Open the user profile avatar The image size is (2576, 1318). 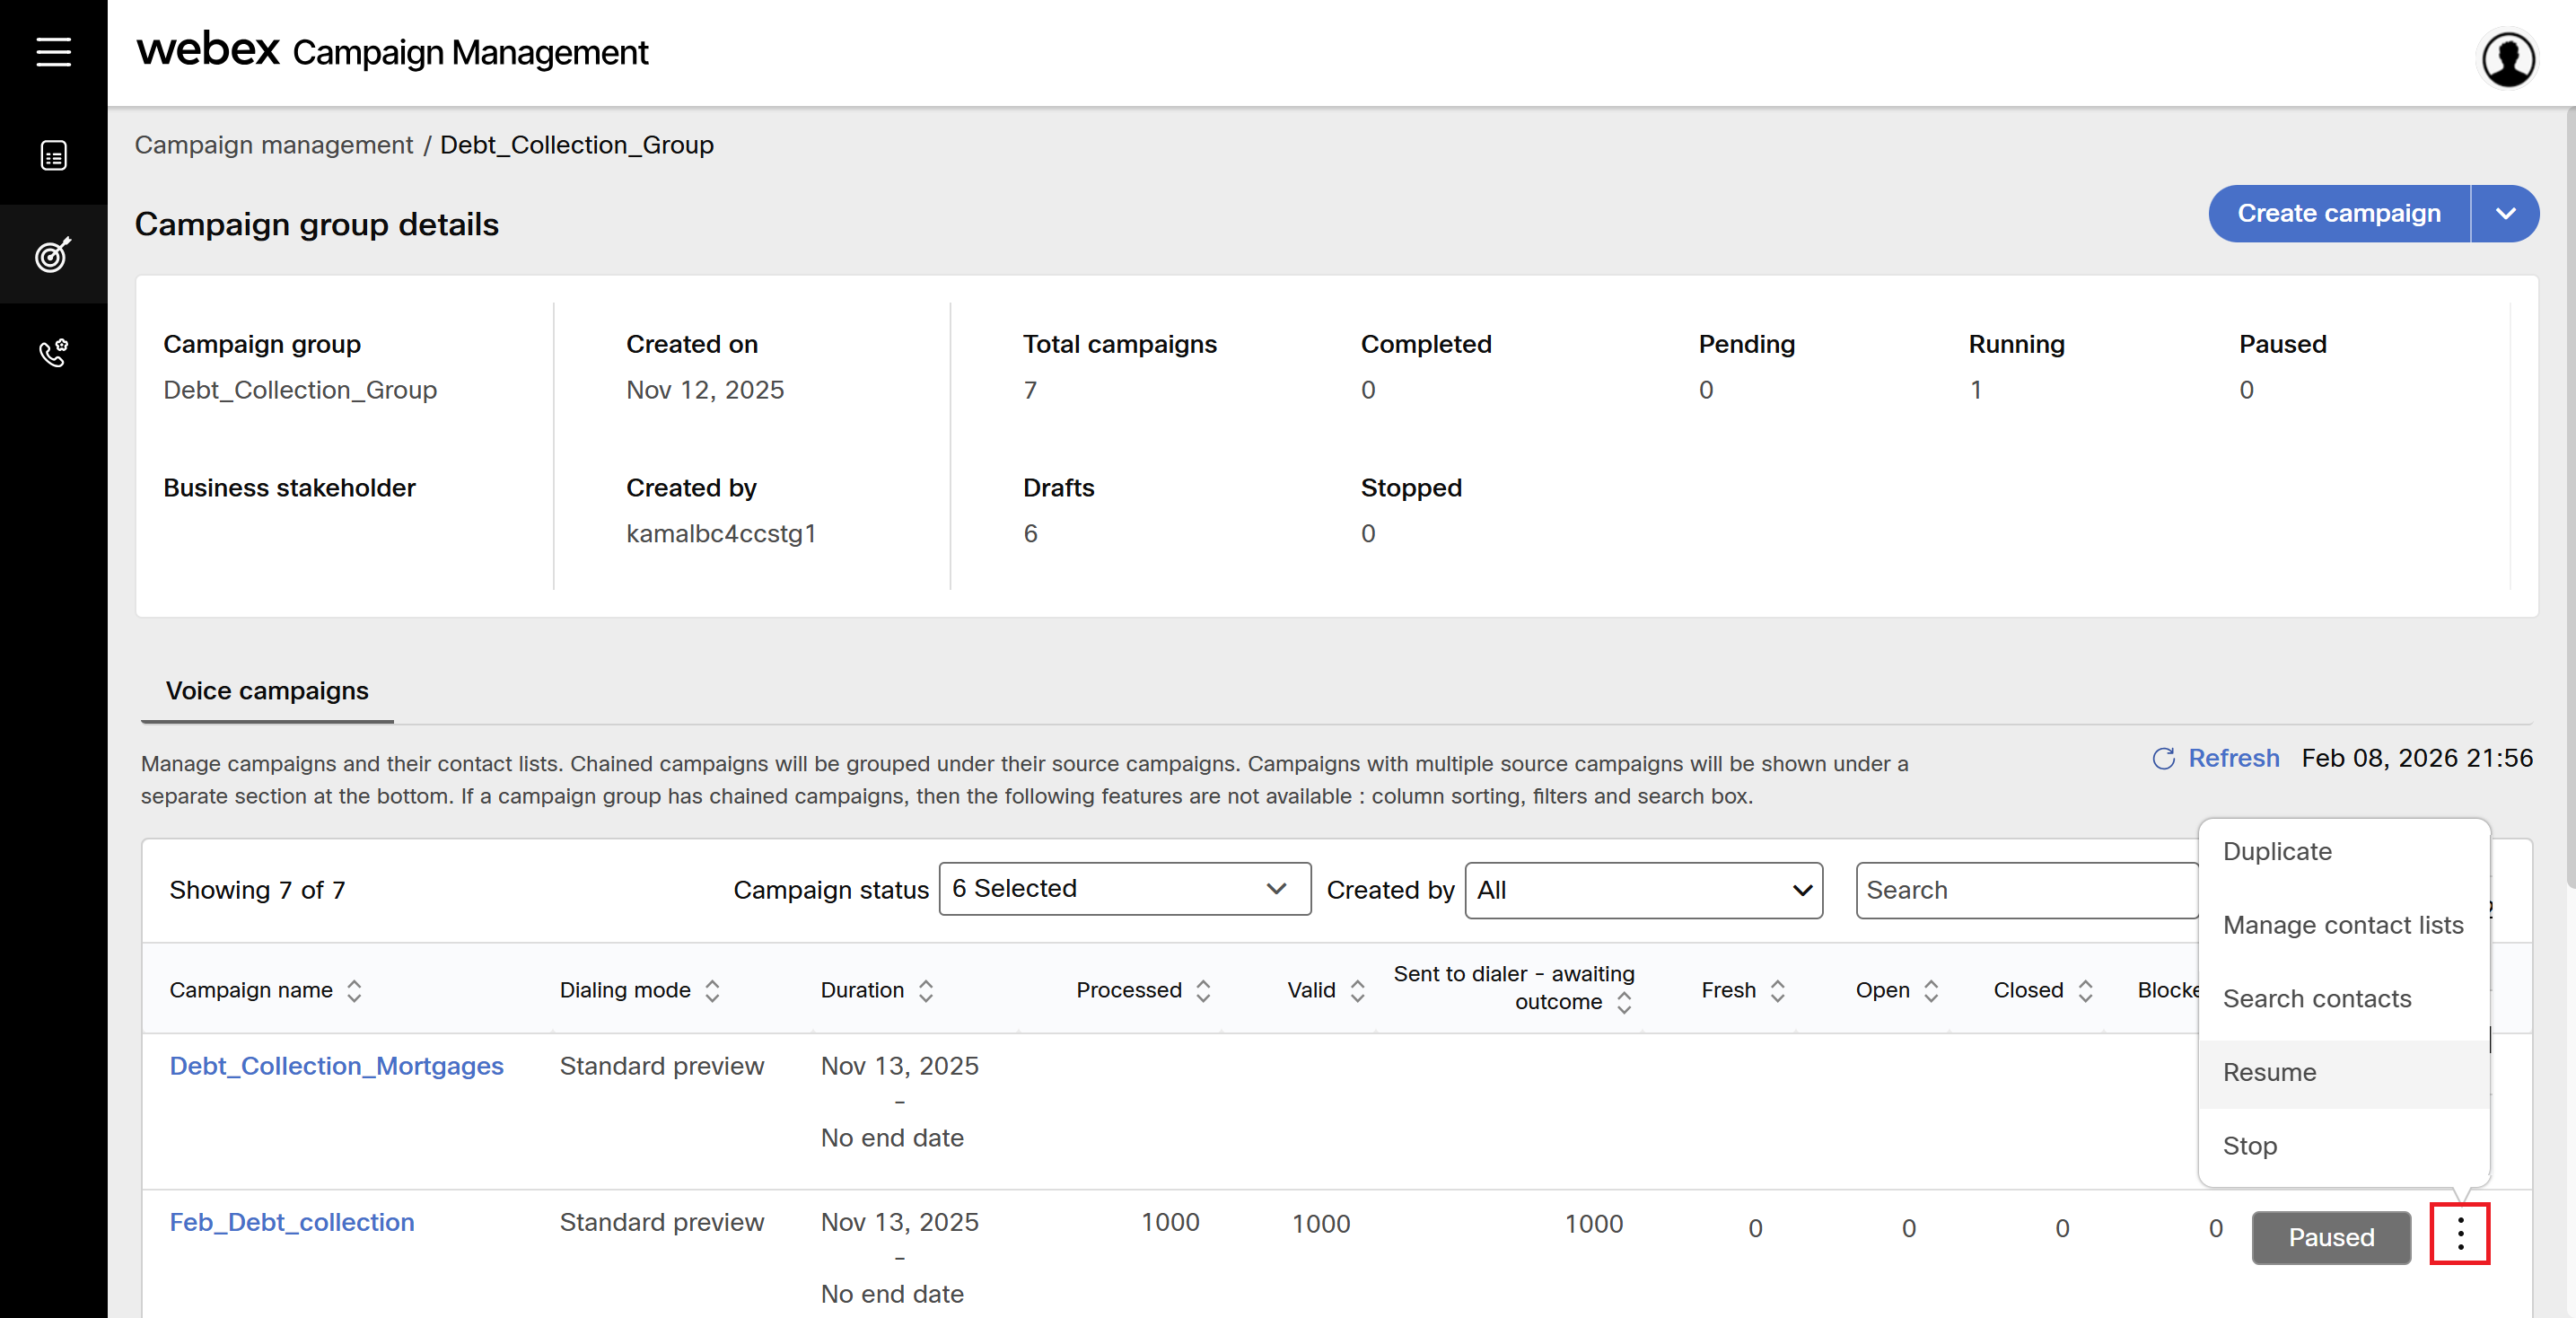click(2507, 60)
